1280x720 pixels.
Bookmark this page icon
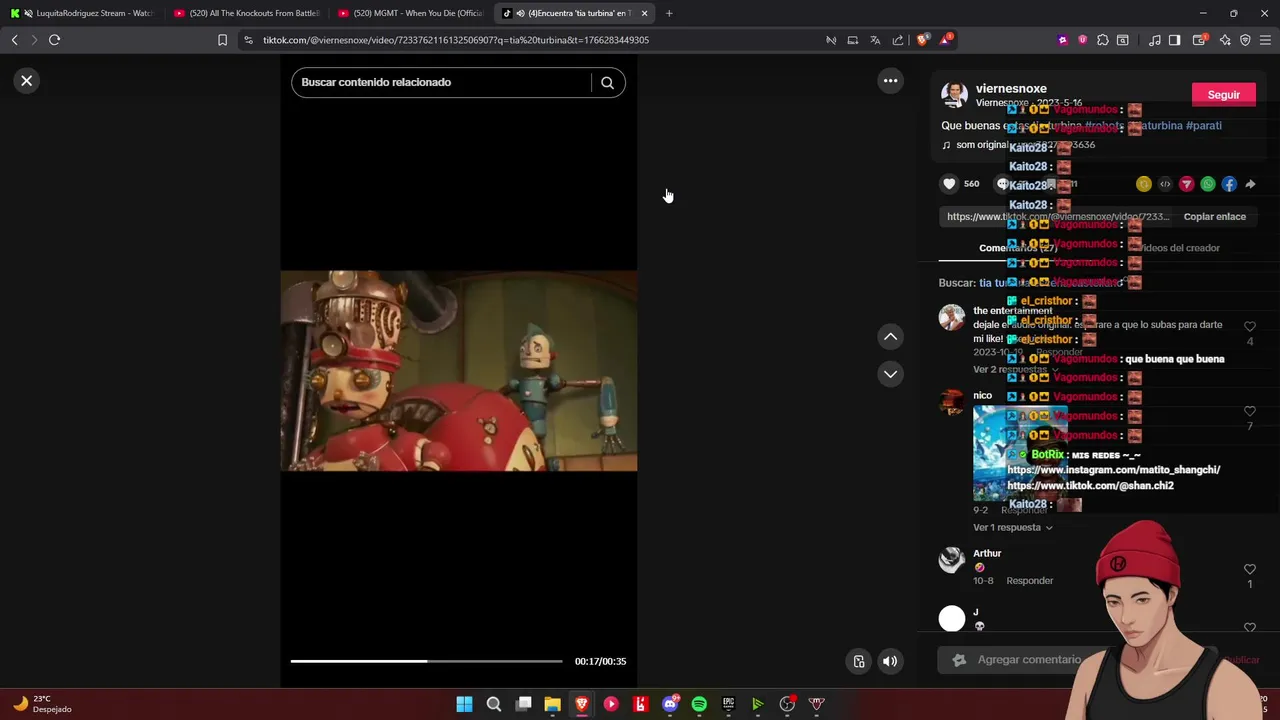(222, 40)
